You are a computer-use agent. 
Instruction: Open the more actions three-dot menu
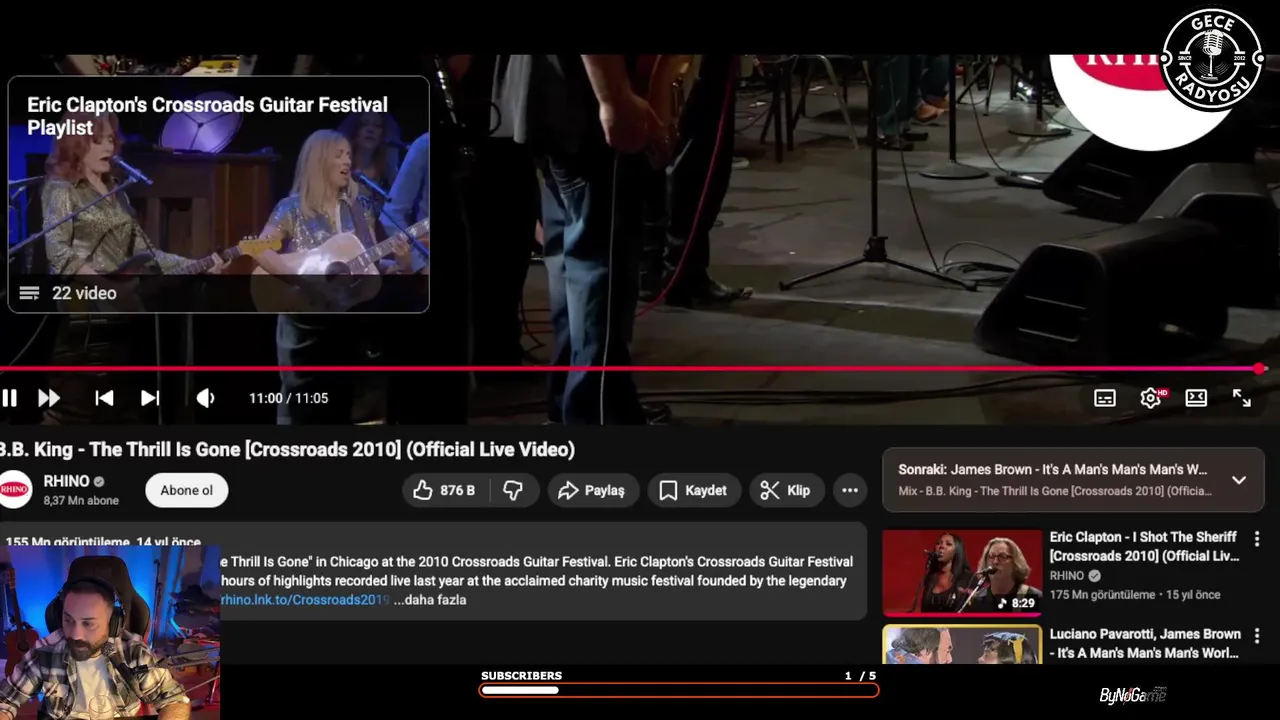pyautogui.click(x=850, y=490)
